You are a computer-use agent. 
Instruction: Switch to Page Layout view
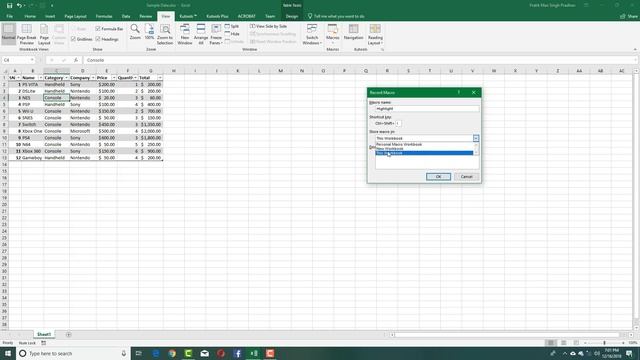click(x=44, y=34)
